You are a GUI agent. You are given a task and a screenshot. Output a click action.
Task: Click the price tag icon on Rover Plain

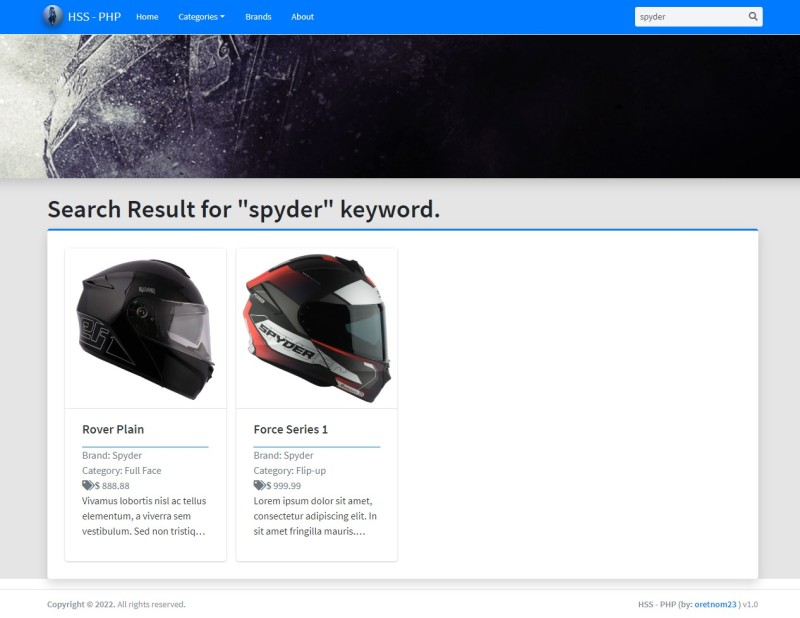coord(87,485)
